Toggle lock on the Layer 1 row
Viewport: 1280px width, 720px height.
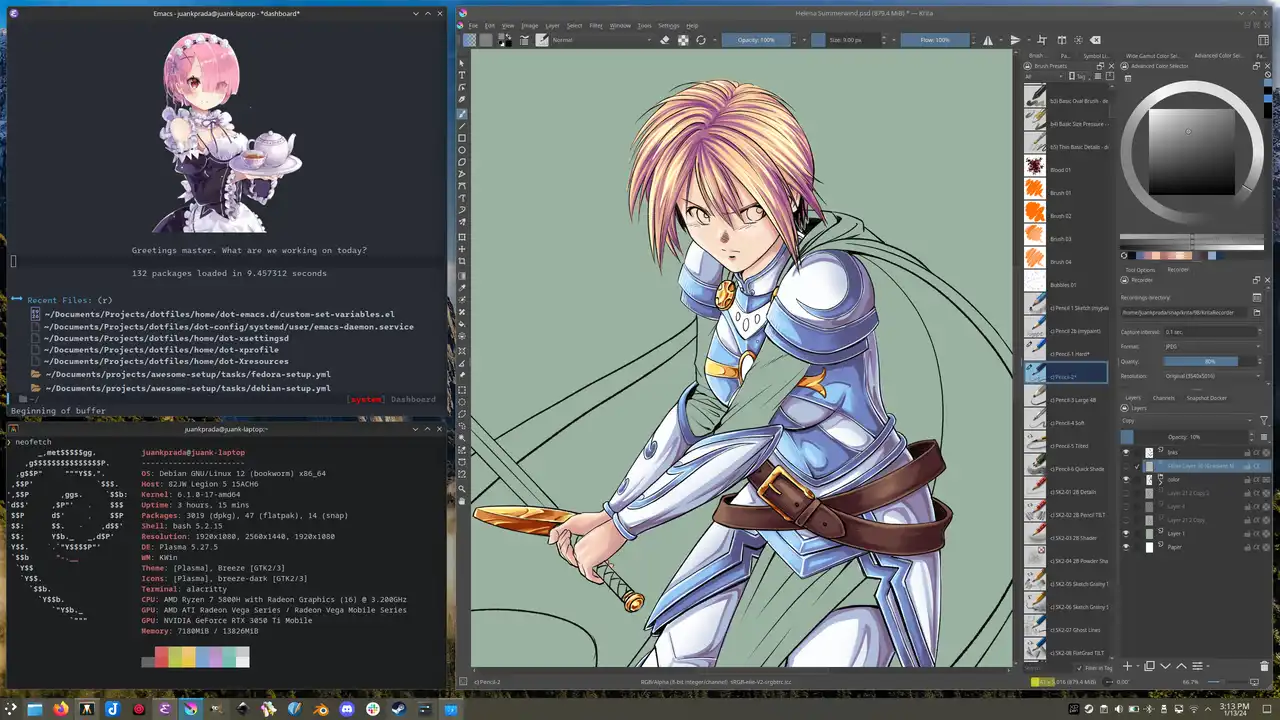pos(1247,533)
